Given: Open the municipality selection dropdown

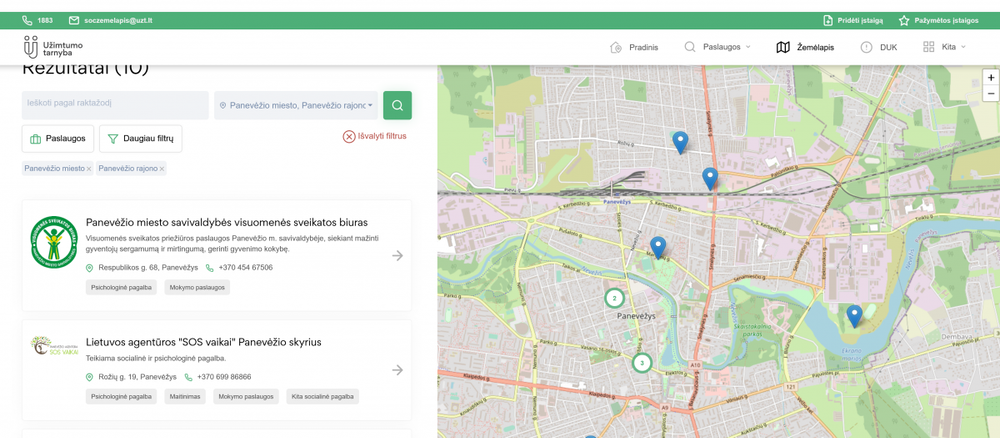Looking at the screenshot, I should pyautogui.click(x=297, y=105).
